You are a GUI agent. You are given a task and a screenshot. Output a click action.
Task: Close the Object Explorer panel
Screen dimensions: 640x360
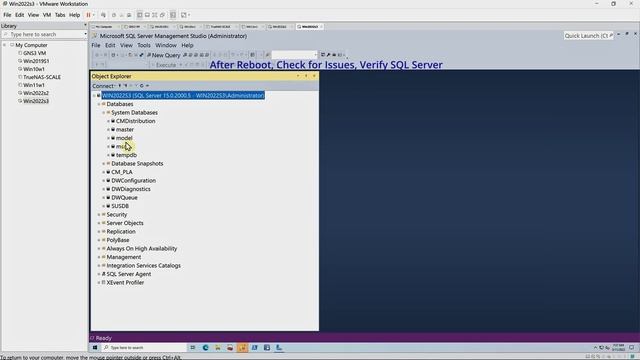[x=314, y=76]
